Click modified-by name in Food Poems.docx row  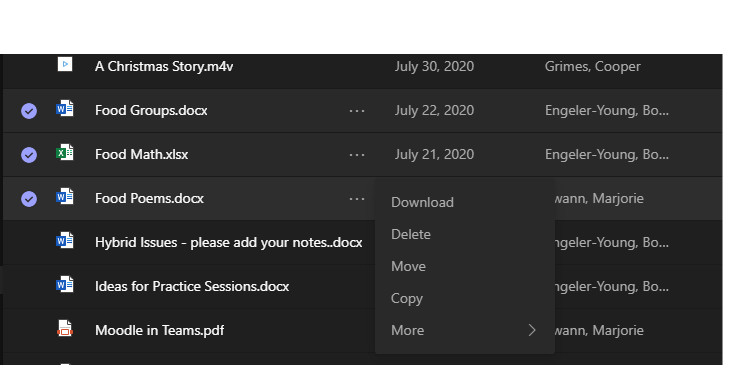pyautogui.click(x=599, y=198)
